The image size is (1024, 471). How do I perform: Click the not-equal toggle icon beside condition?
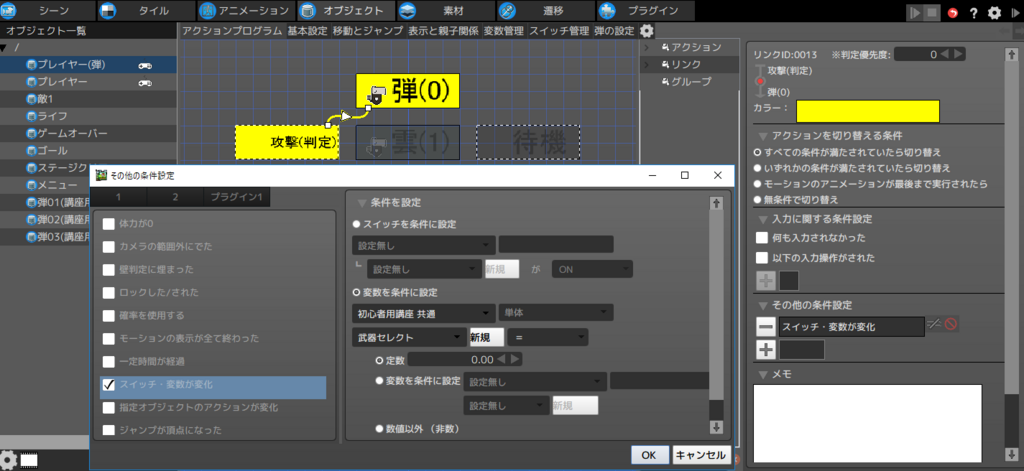click(935, 324)
